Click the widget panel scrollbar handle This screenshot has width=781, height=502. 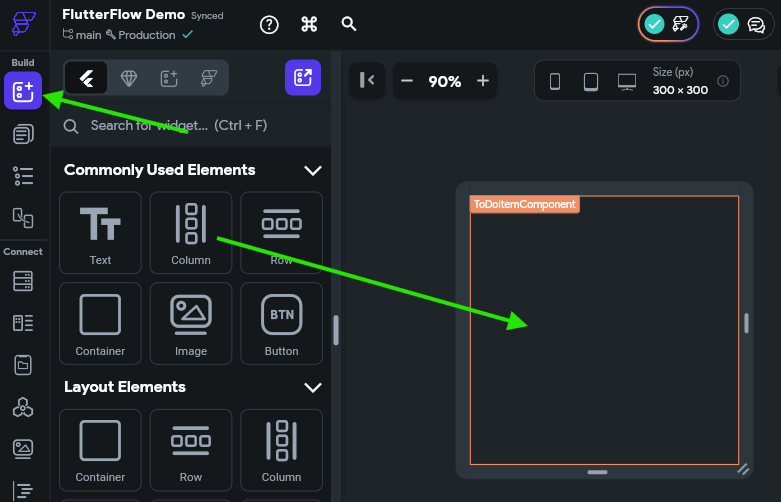(336, 330)
